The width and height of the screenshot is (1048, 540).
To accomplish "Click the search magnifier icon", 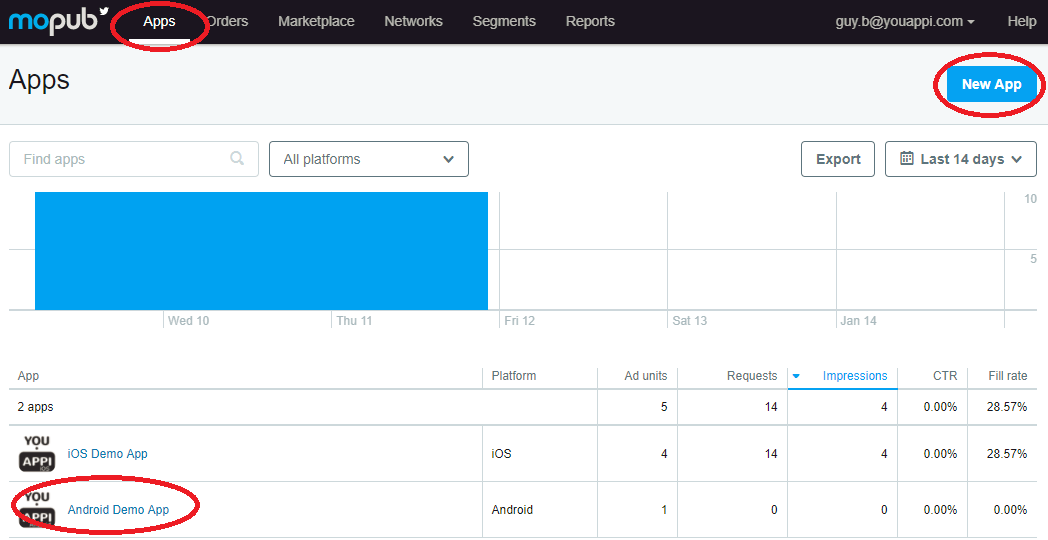I will [x=237, y=158].
